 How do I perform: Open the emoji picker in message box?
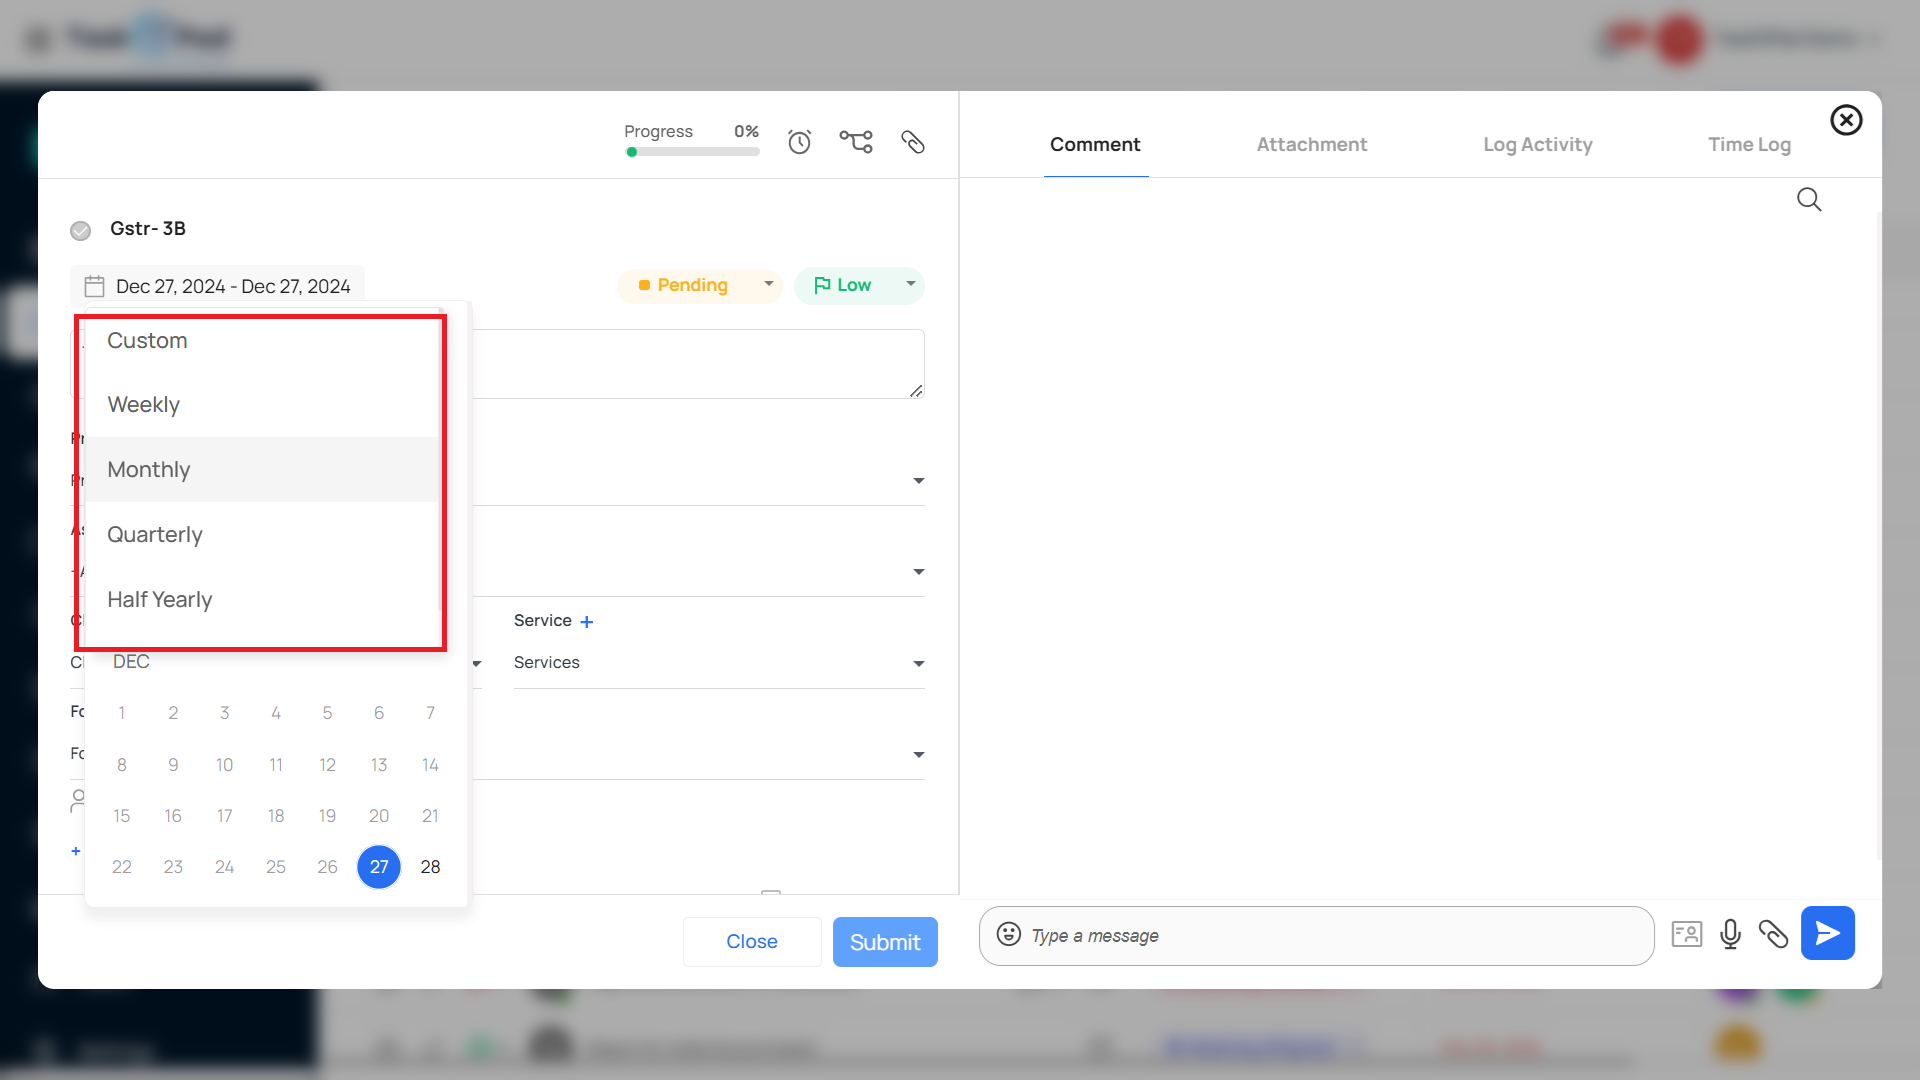pos(1008,934)
